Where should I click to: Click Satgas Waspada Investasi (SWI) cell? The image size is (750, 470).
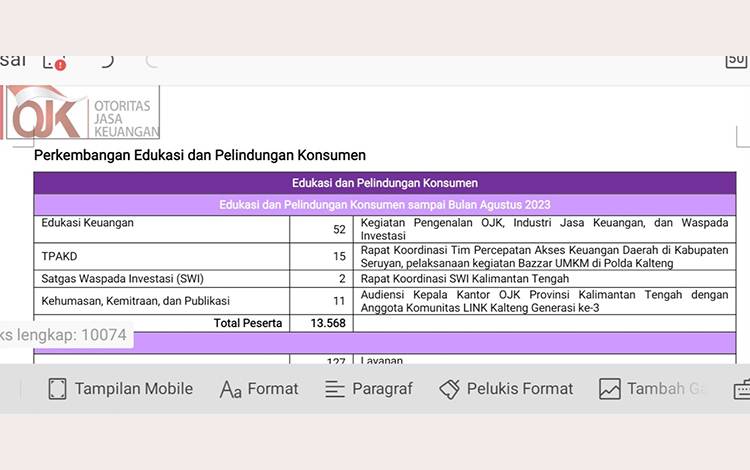tap(162, 279)
